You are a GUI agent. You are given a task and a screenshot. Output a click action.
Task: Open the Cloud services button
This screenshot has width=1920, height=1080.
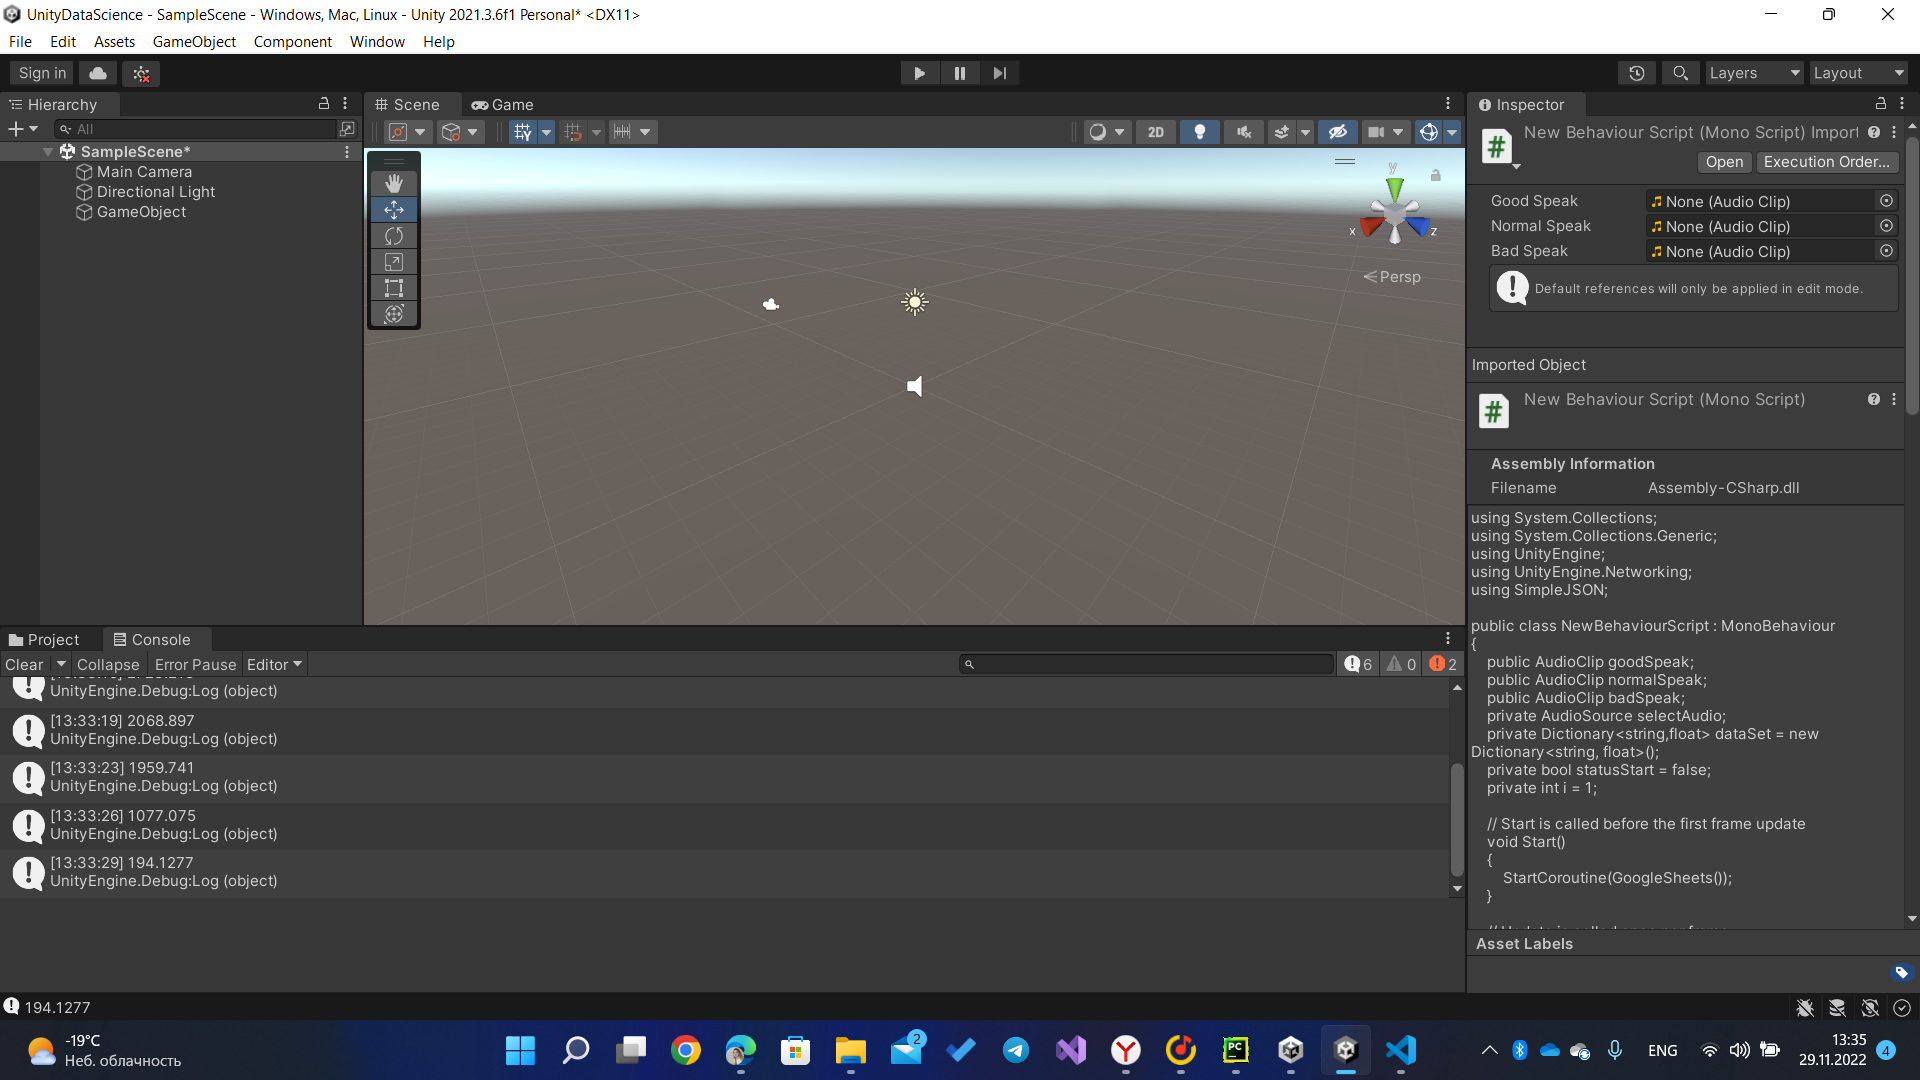tap(98, 73)
